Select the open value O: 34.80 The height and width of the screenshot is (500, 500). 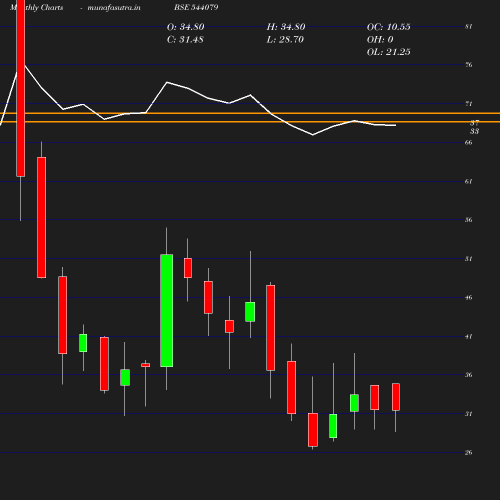[x=185, y=27]
